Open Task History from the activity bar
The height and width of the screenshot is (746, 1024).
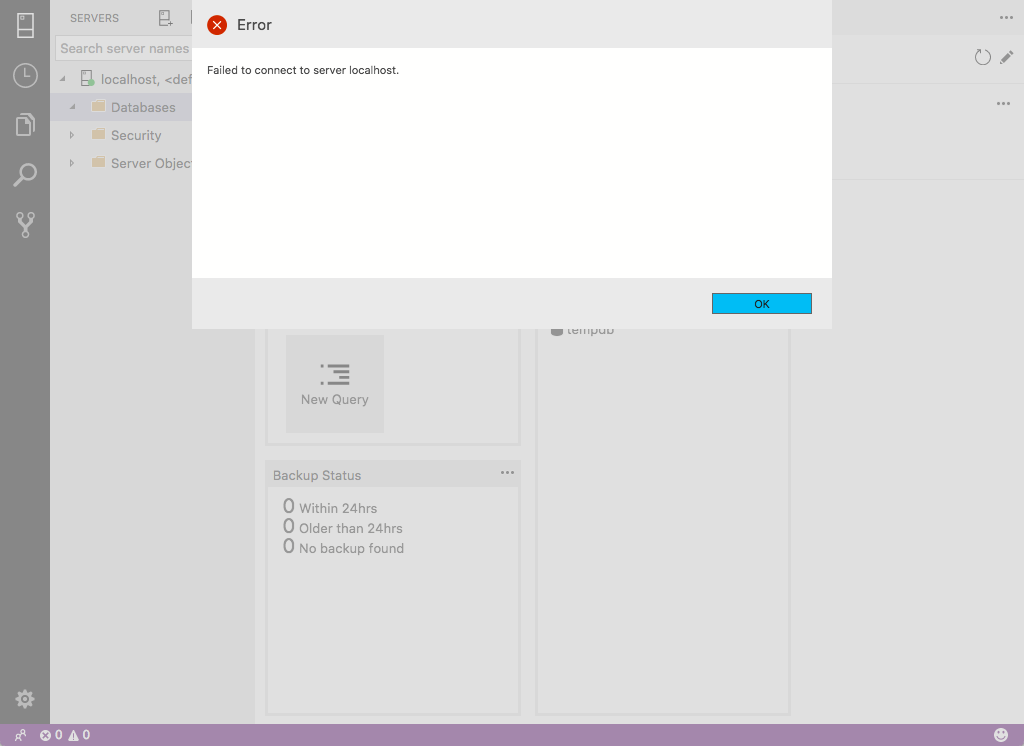[24, 75]
